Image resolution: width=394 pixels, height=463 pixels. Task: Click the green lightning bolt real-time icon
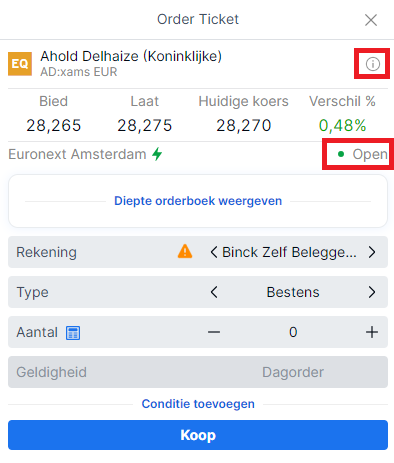click(x=157, y=154)
